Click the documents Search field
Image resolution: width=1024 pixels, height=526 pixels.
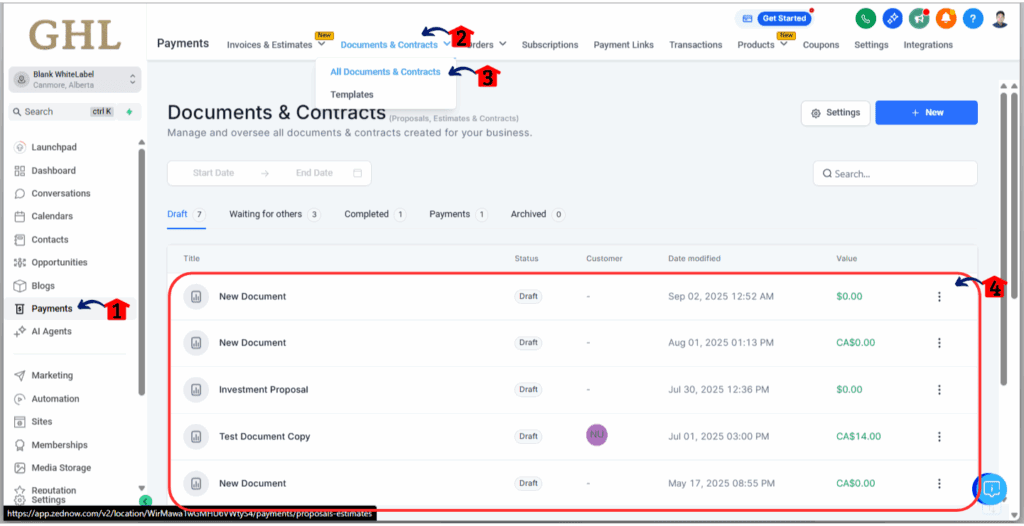pyautogui.click(x=895, y=174)
